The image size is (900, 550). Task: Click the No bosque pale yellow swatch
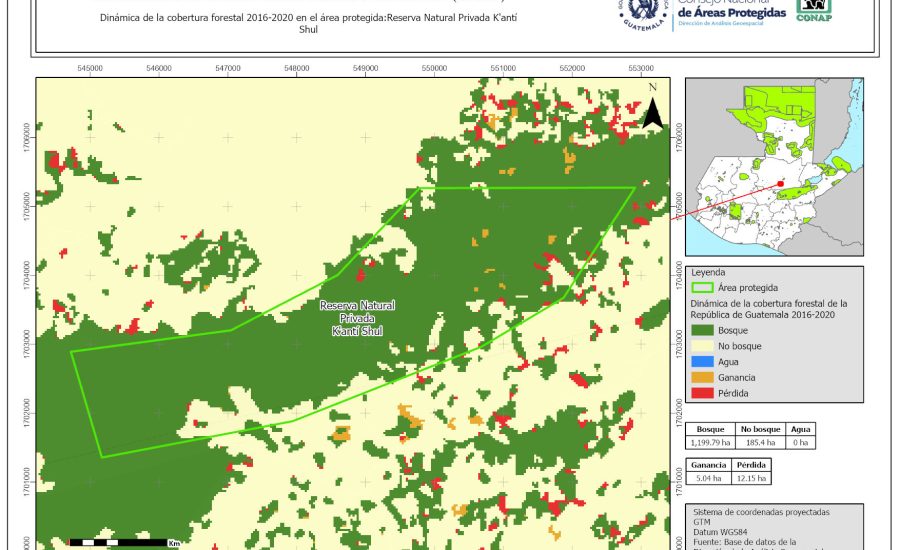tap(703, 345)
